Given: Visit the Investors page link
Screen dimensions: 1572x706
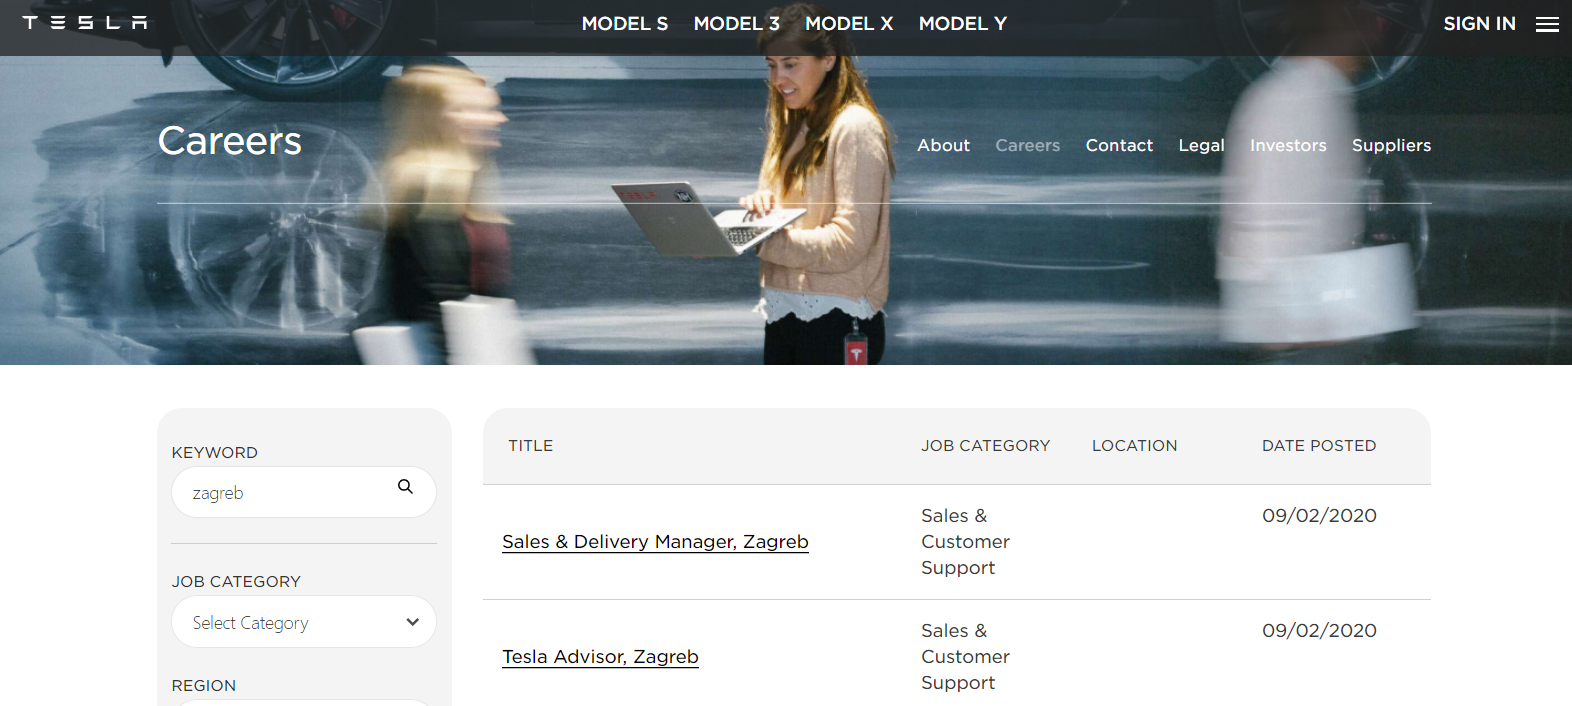Looking at the screenshot, I should [1288, 145].
